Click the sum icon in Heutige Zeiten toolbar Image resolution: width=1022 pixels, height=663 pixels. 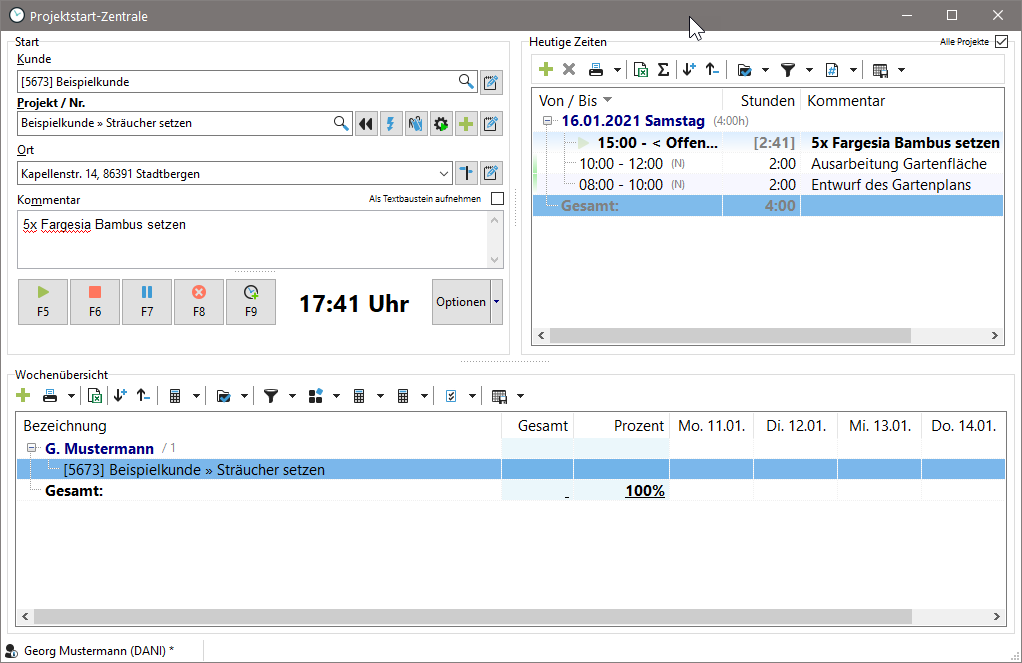(663, 70)
